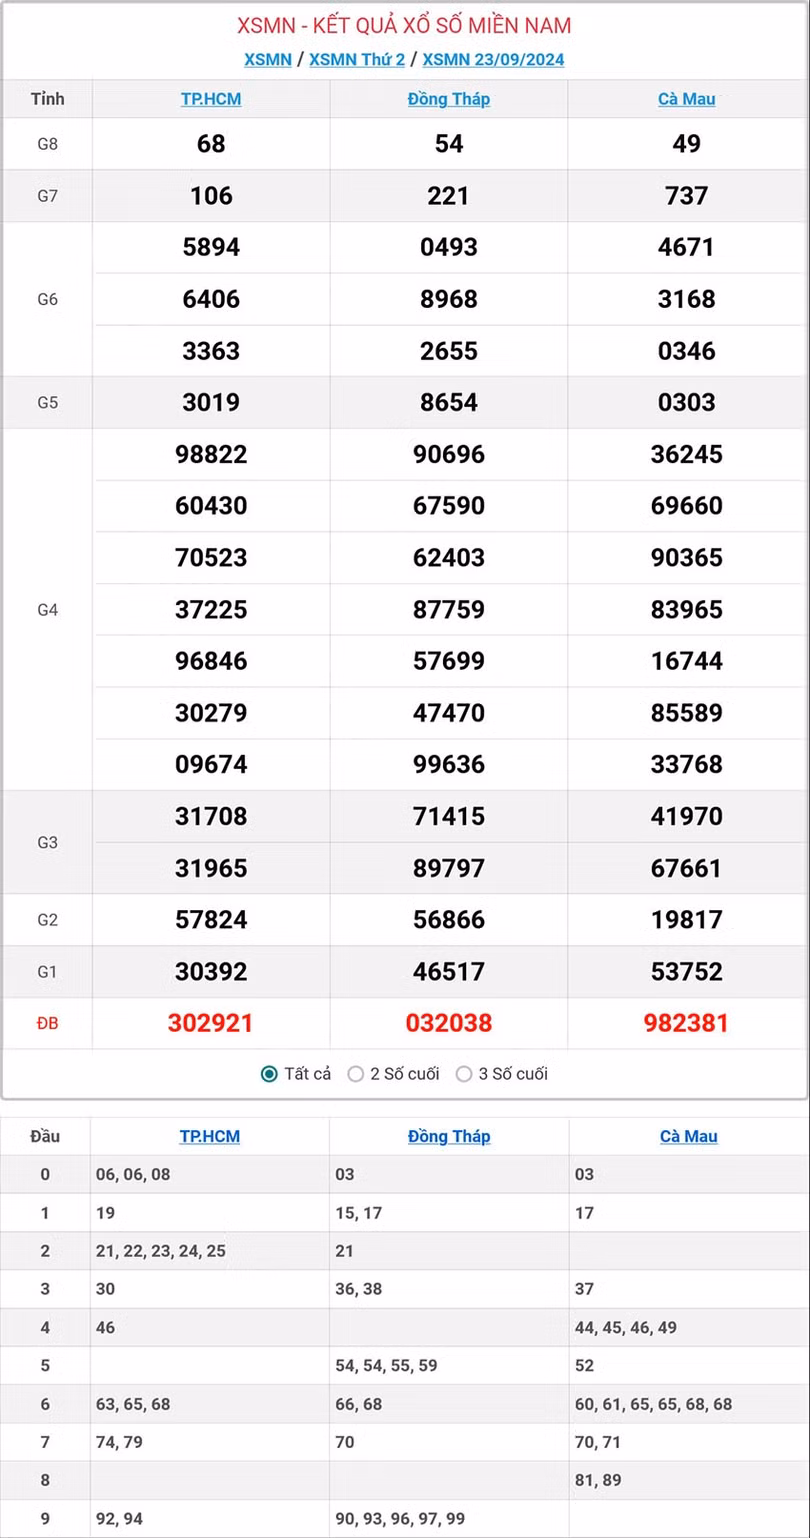Click the 'Đầu' column header label
Image resolution: width=810 pixels, height=1538 pixels.
45,1136
